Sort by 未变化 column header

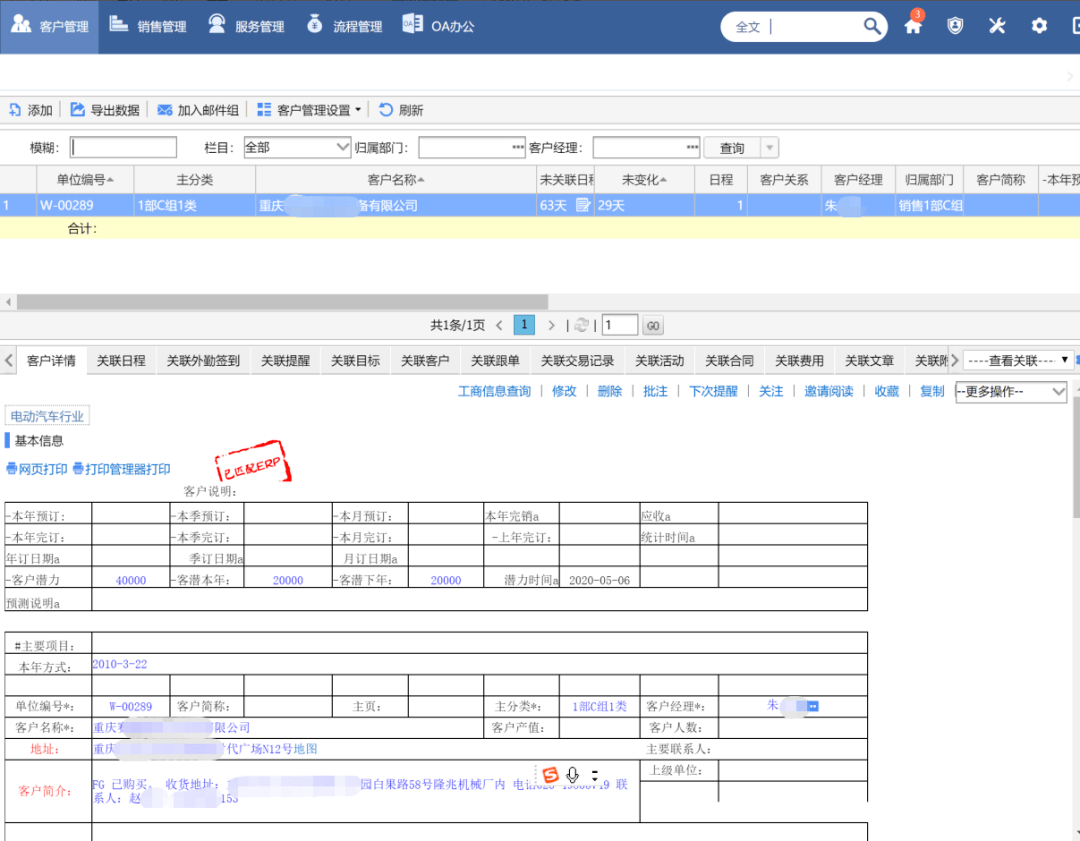(643, 180)
